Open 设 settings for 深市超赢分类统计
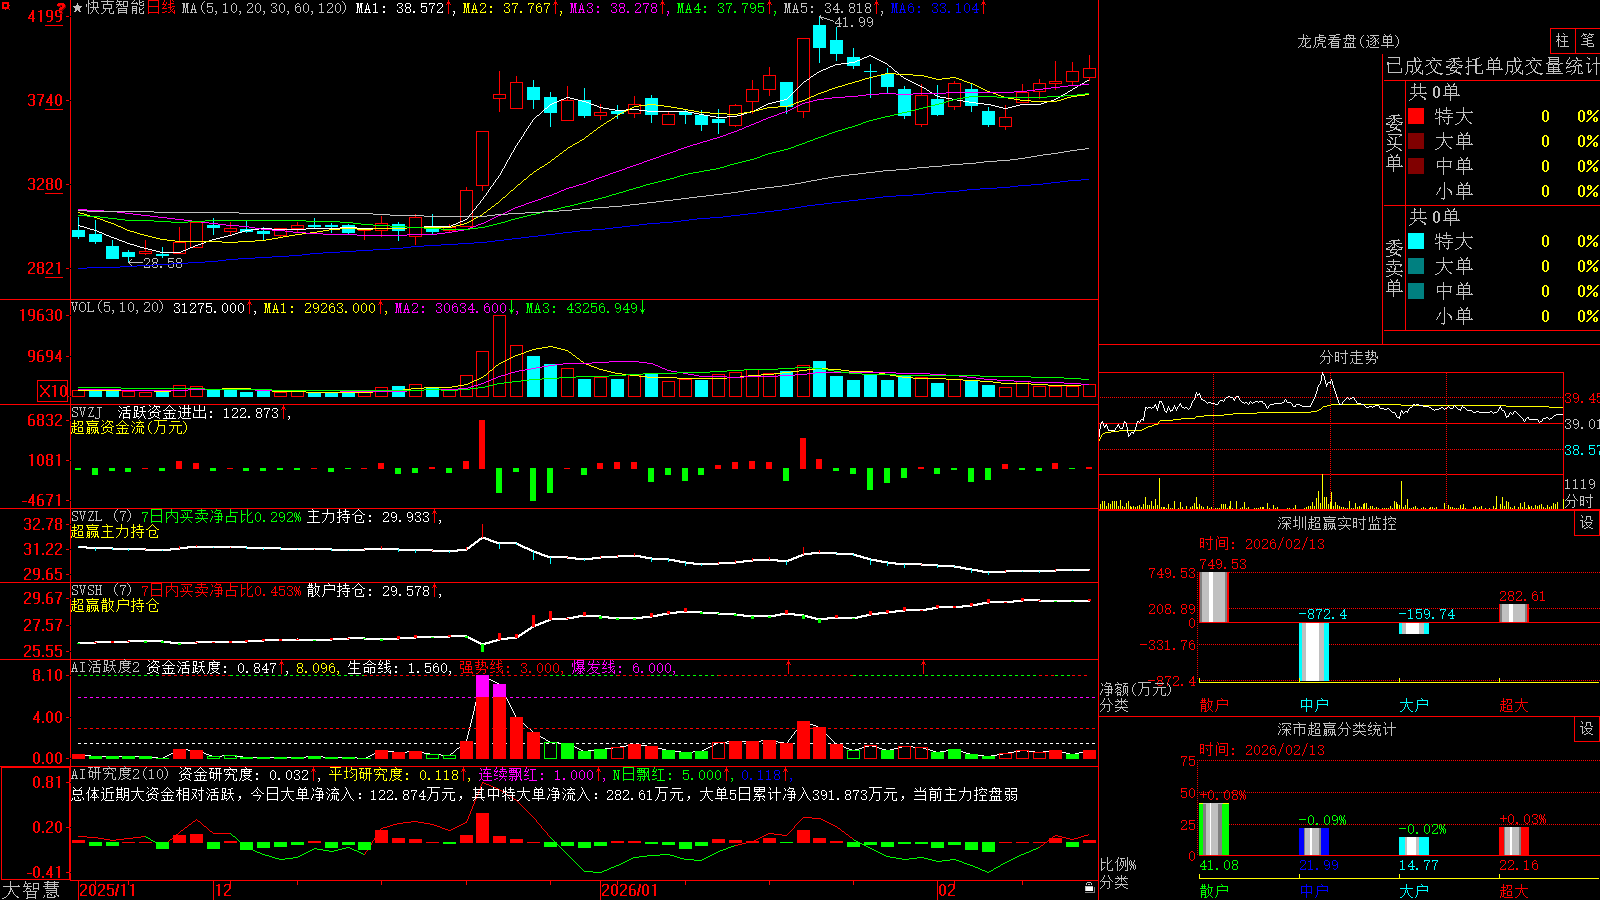Screen dimensions: 1600x900 pyautogui.click(x=1587, y=729)
